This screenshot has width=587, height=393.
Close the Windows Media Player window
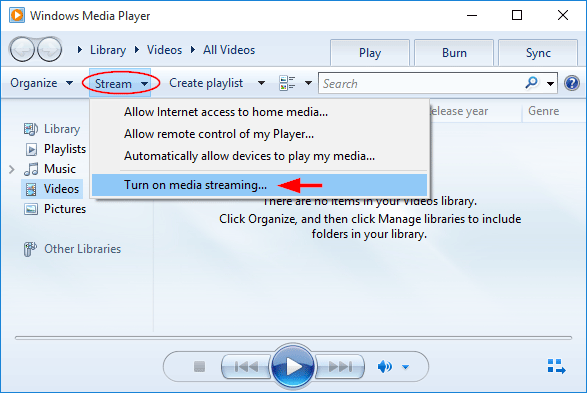(x=563, y=15)
